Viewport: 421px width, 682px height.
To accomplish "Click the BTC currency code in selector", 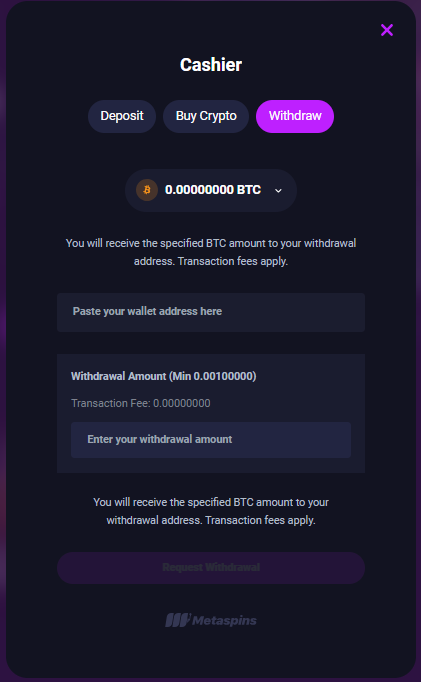I will [x=249, y=190].
